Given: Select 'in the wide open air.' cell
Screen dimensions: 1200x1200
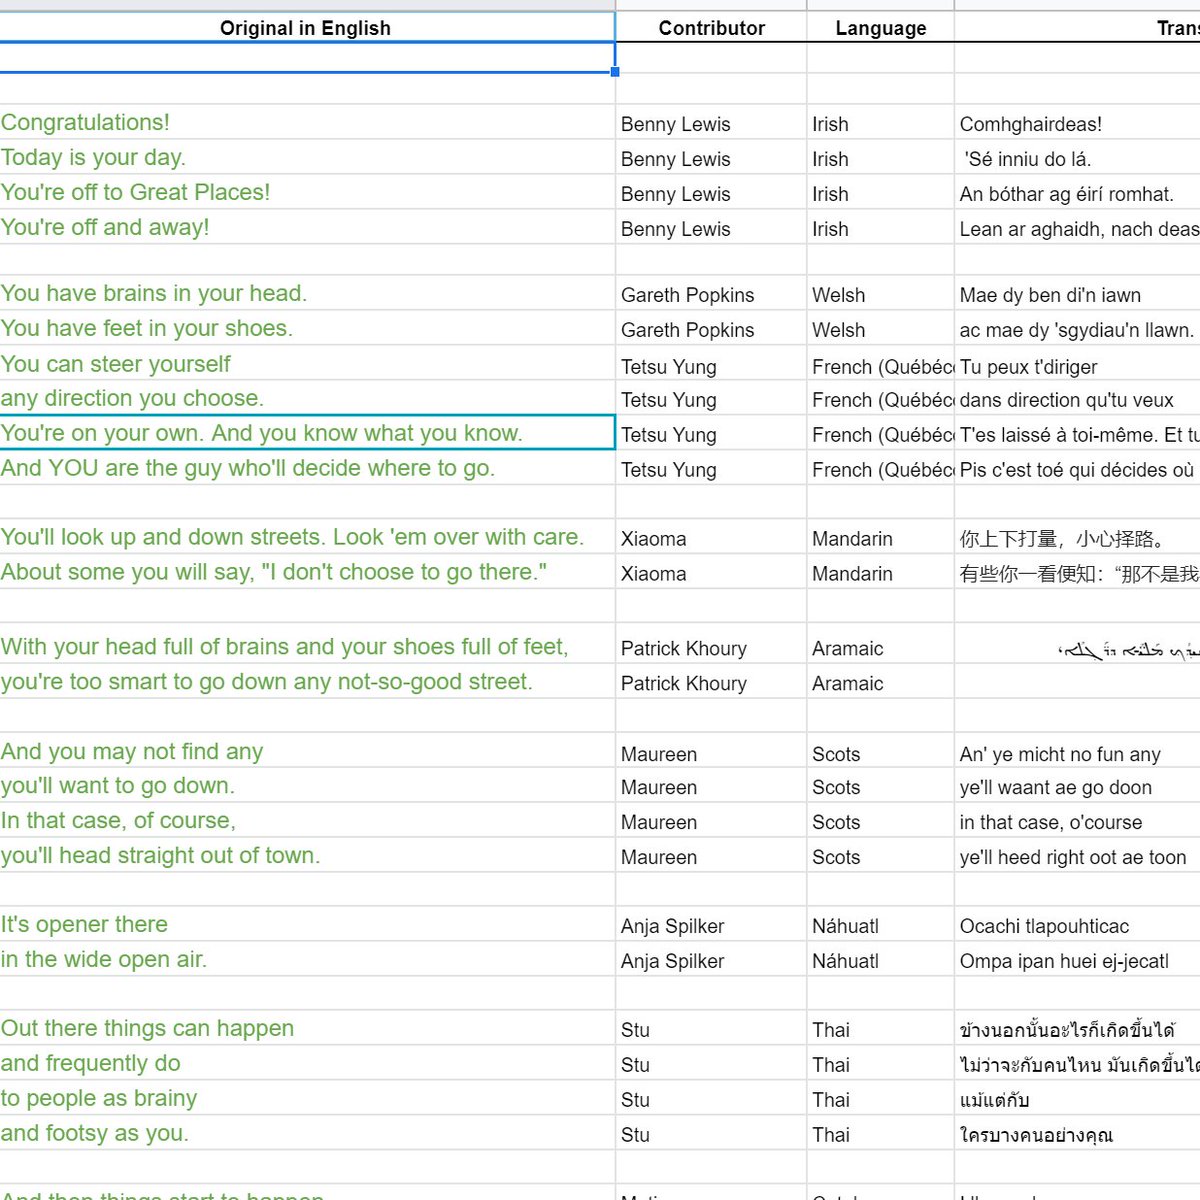Looking at the screenshot, I should [306, 959].
